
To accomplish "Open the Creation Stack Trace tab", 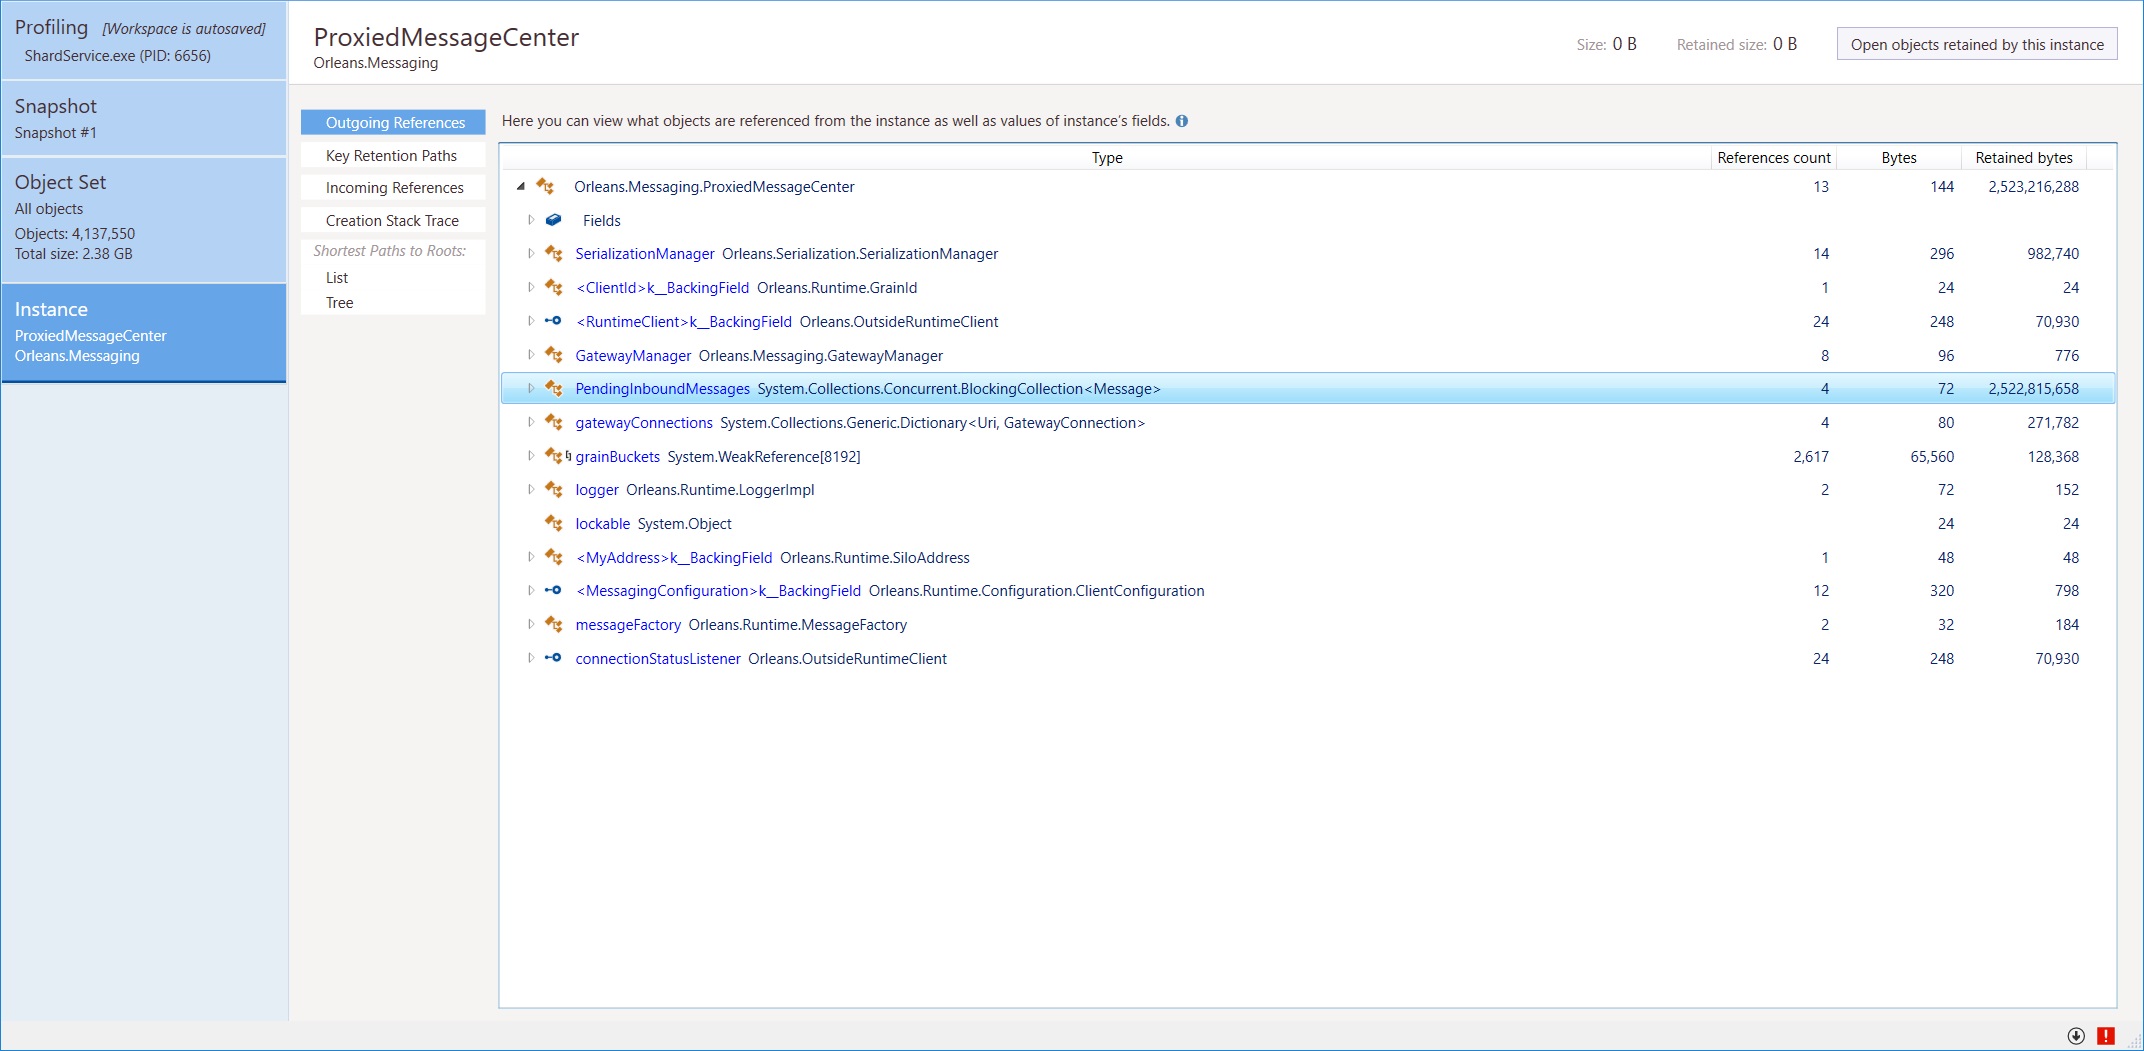I will click(393, 220).
